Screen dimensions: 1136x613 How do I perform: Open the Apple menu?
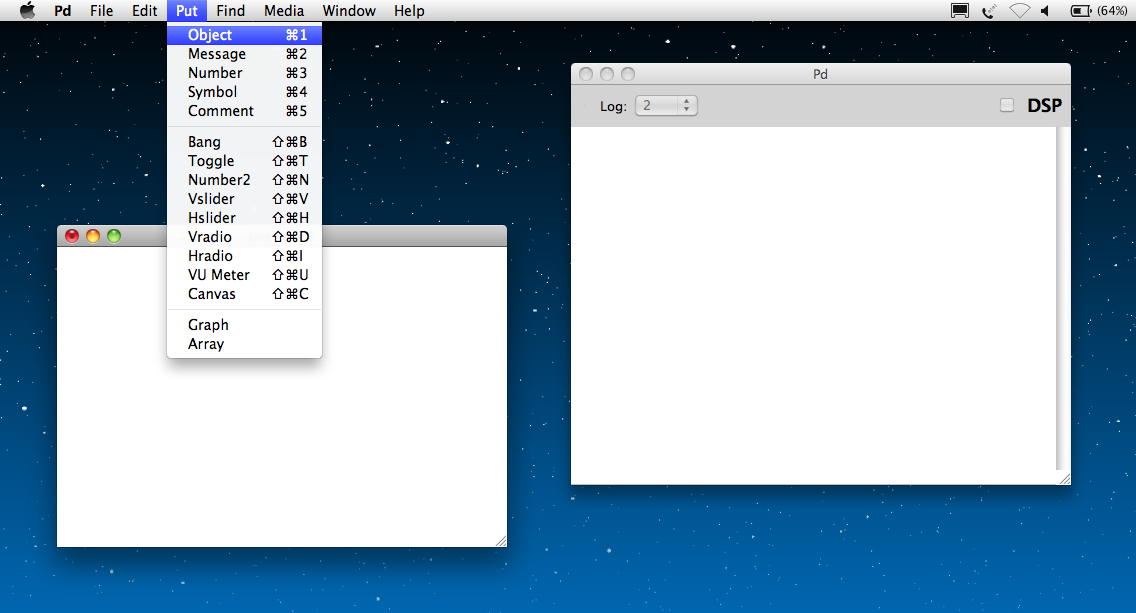point(28,11)
